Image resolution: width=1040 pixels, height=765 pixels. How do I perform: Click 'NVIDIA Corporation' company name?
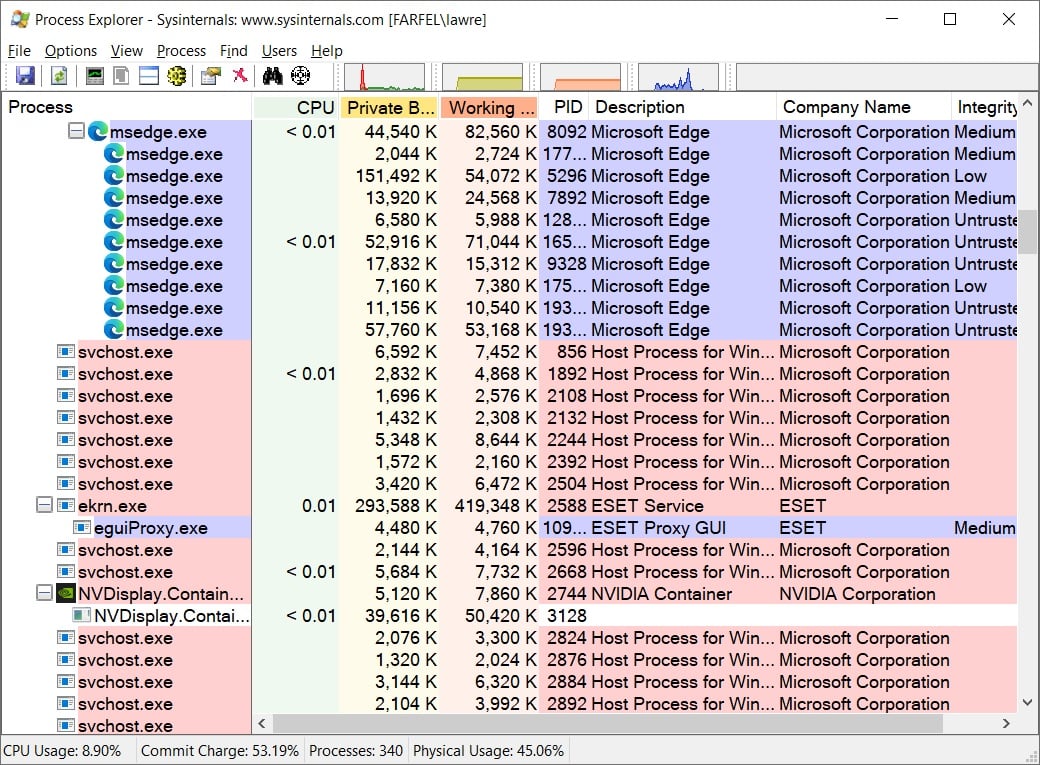pyautogui.click(x=857, y=593)
